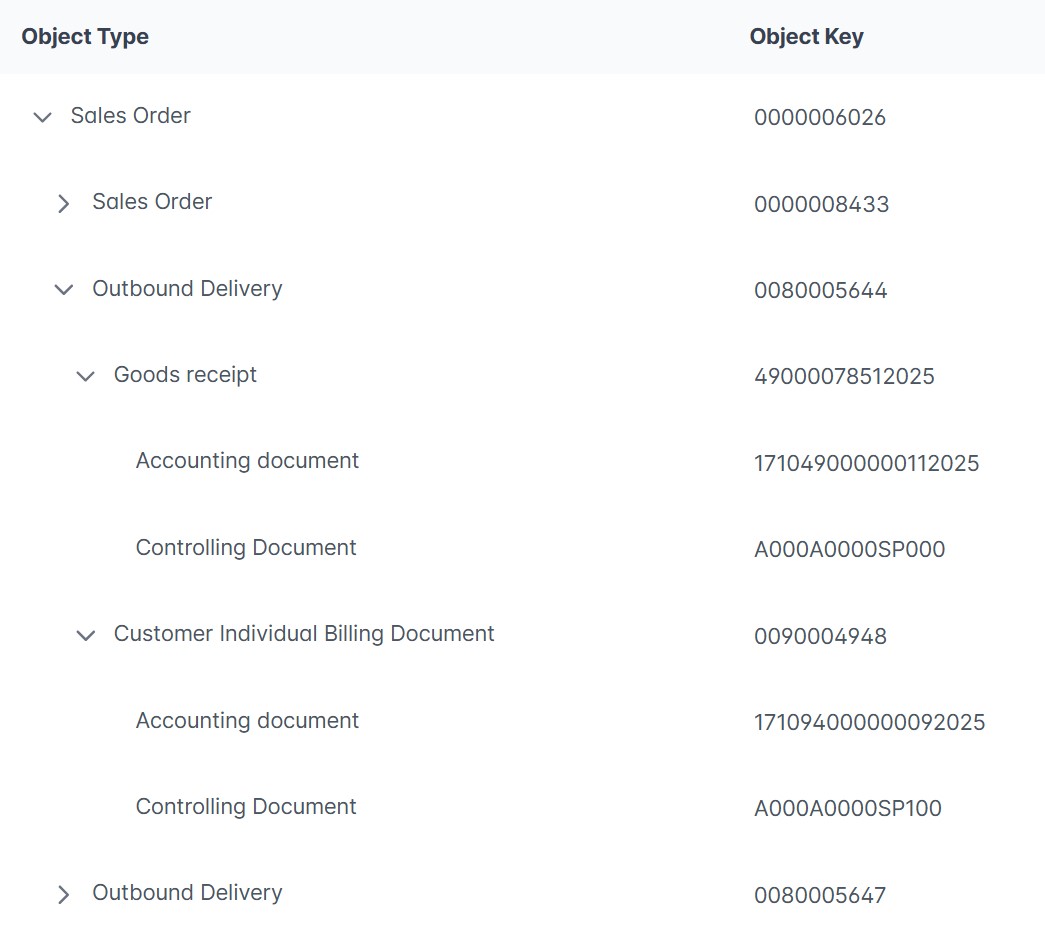Select the Goods receipt tree item

[185, 375]
